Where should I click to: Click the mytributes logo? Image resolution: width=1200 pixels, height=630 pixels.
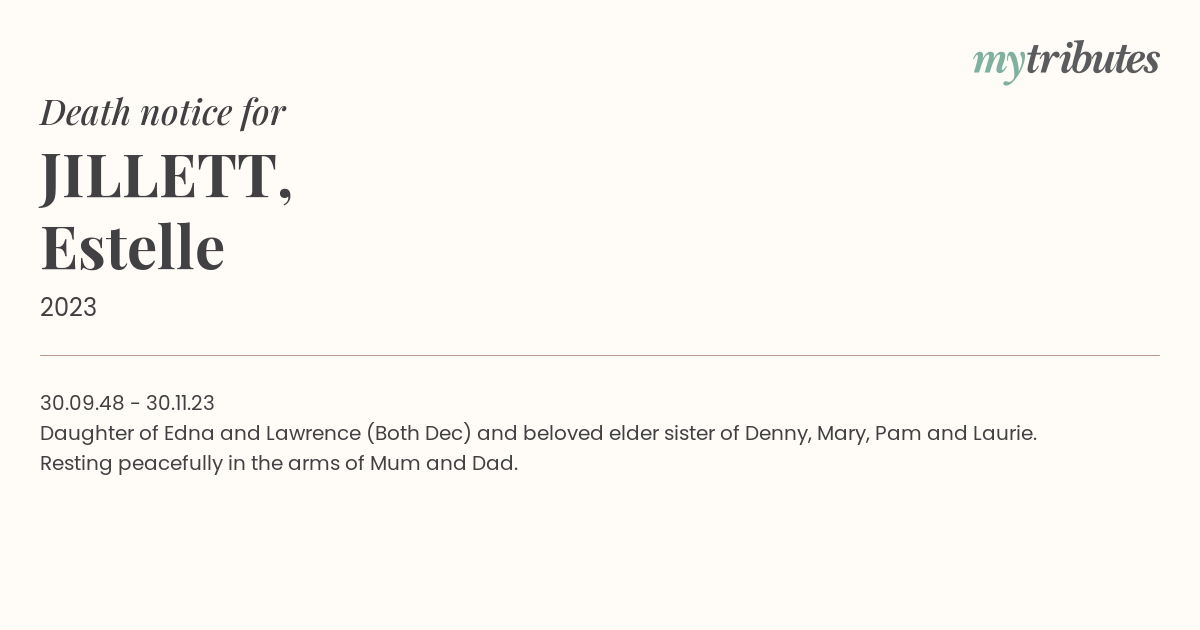pyautogui.click(x=1066, y=60)
